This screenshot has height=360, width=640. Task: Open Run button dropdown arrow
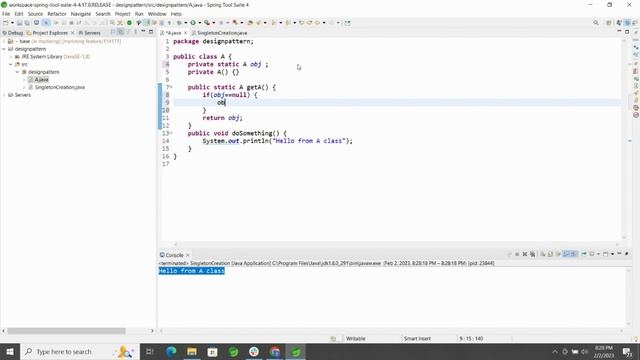(199, 23)
